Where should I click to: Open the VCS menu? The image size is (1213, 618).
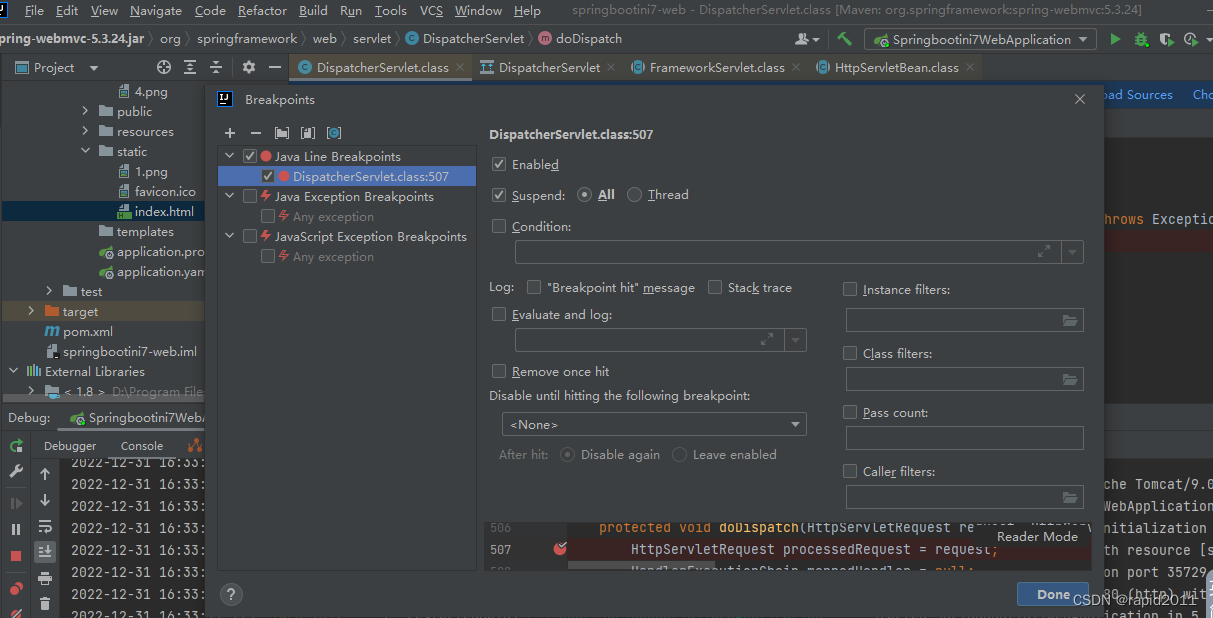point(431,11)
